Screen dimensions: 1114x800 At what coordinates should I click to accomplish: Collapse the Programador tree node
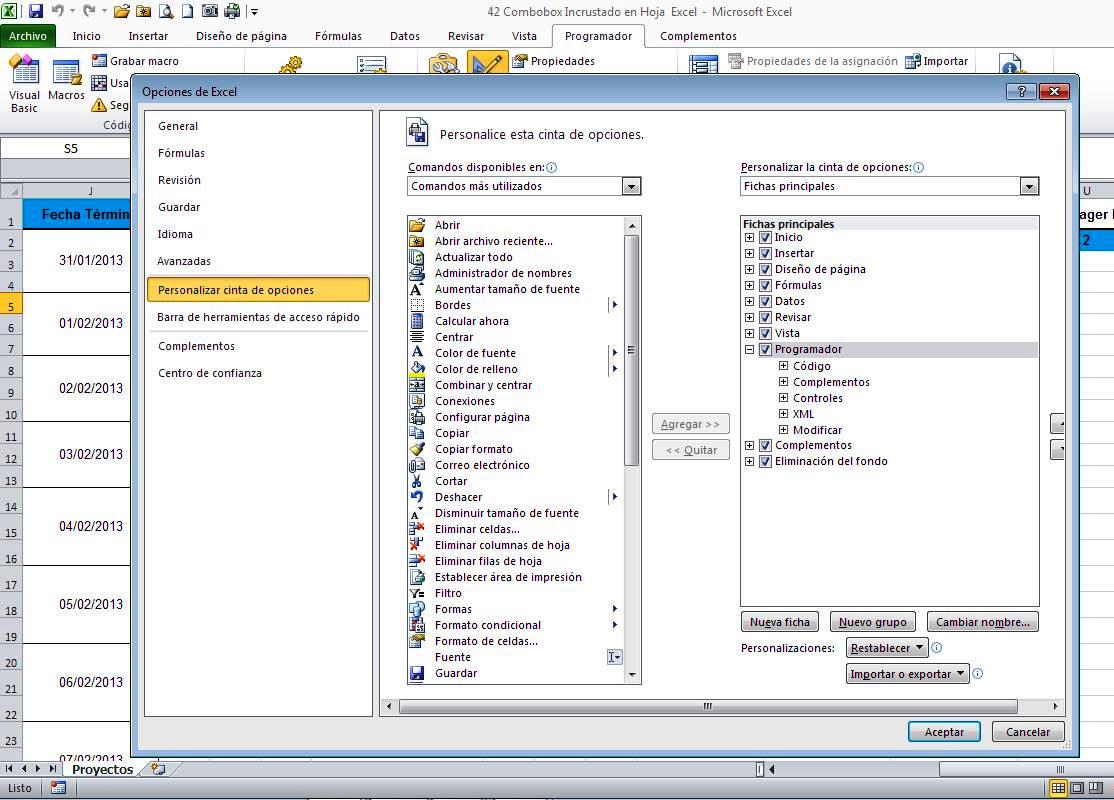pyautogui.click(x=749, y=349)
